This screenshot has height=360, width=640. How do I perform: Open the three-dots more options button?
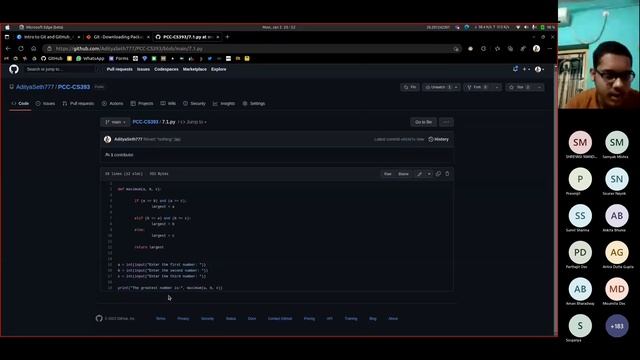(446, 122)
